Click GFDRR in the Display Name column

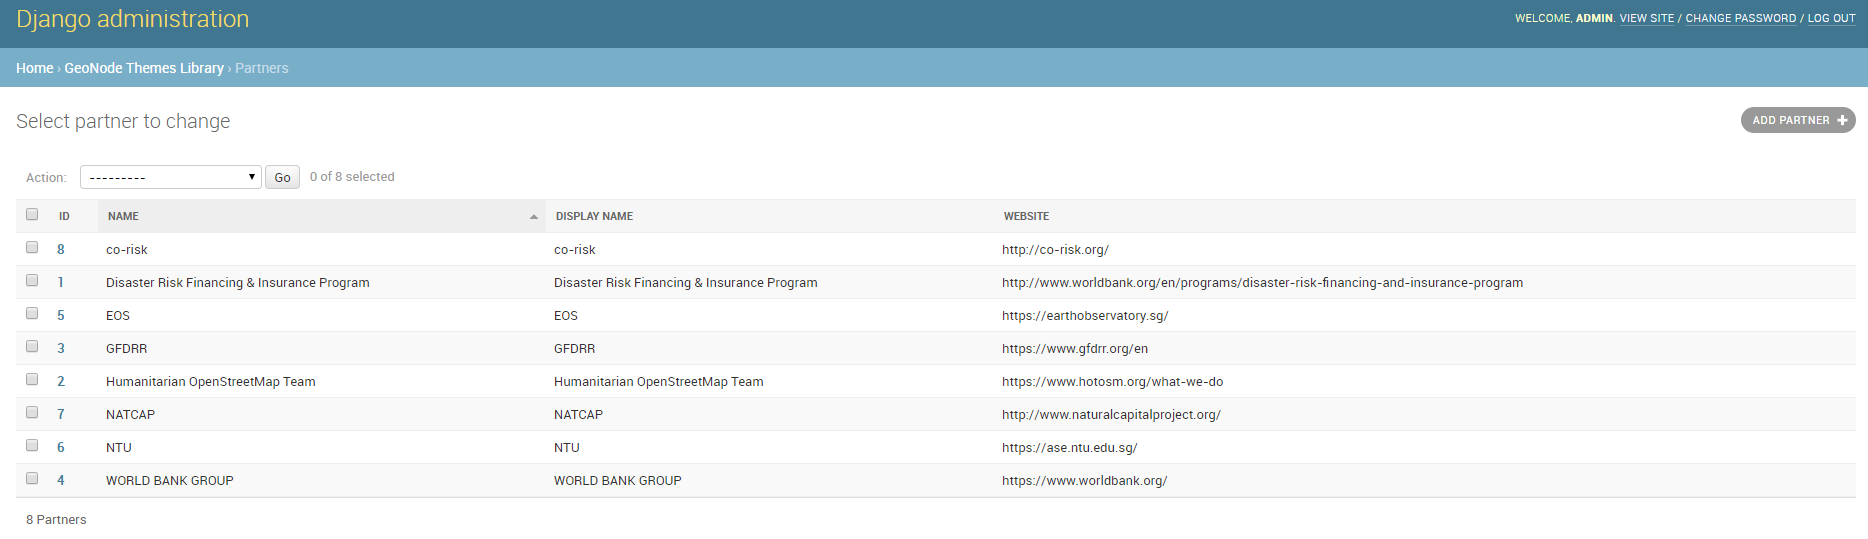tap(575, 348)
